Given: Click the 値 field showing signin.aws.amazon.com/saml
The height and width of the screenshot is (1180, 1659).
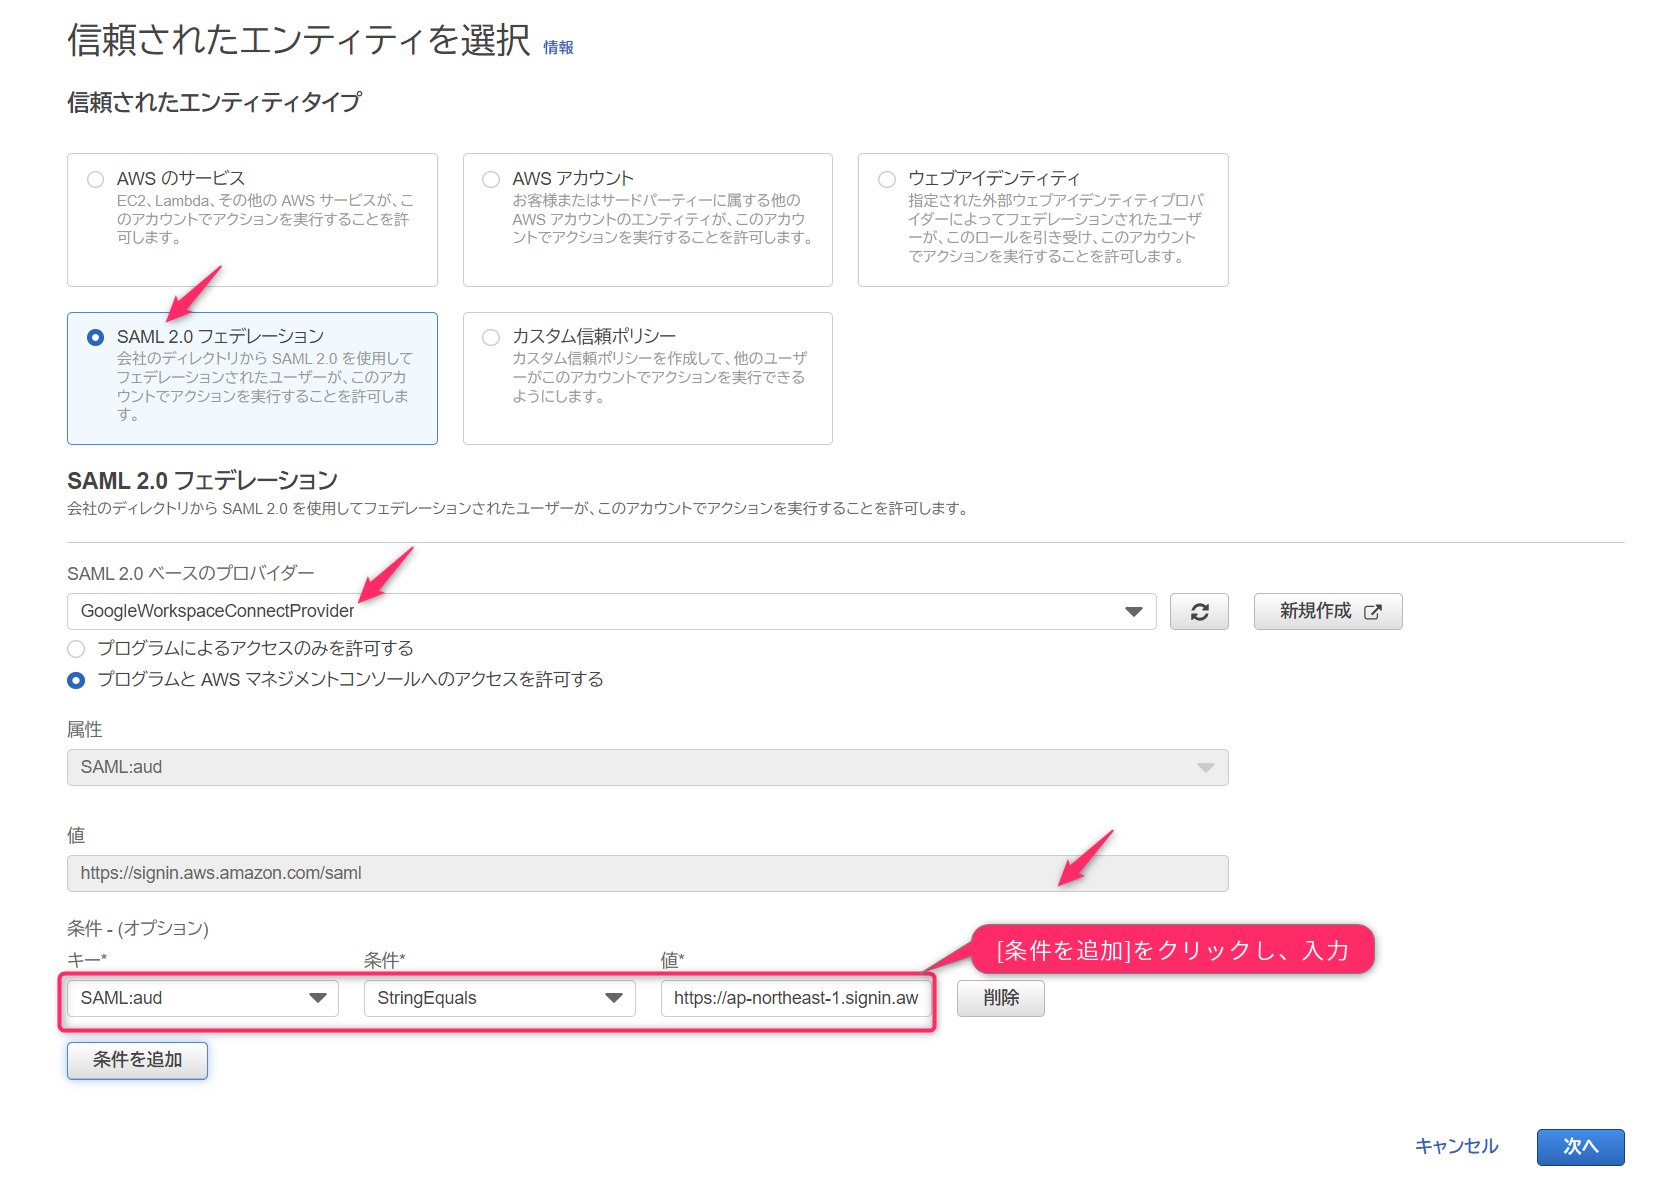Looking at the screenshot, I should (x=647, y=873).
